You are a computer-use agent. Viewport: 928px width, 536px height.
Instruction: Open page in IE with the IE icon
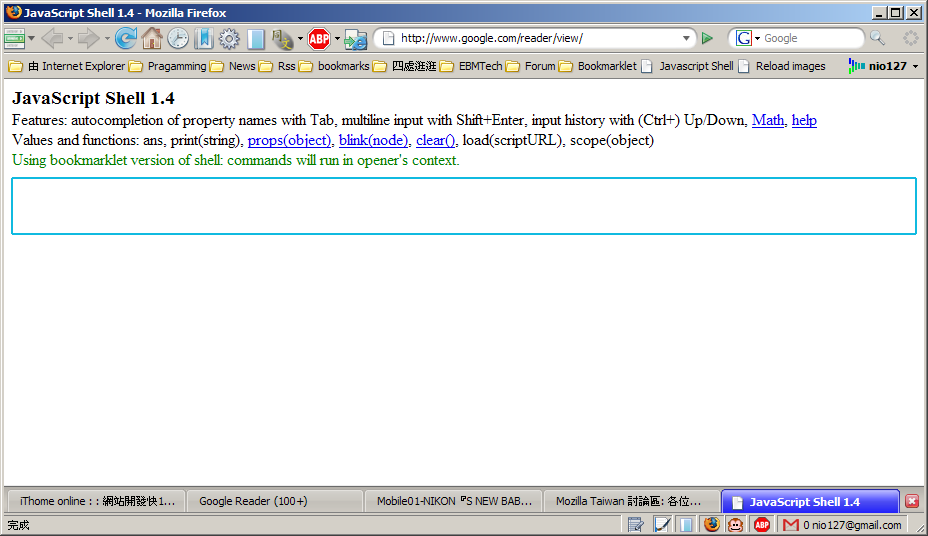[x=356, y=39]
